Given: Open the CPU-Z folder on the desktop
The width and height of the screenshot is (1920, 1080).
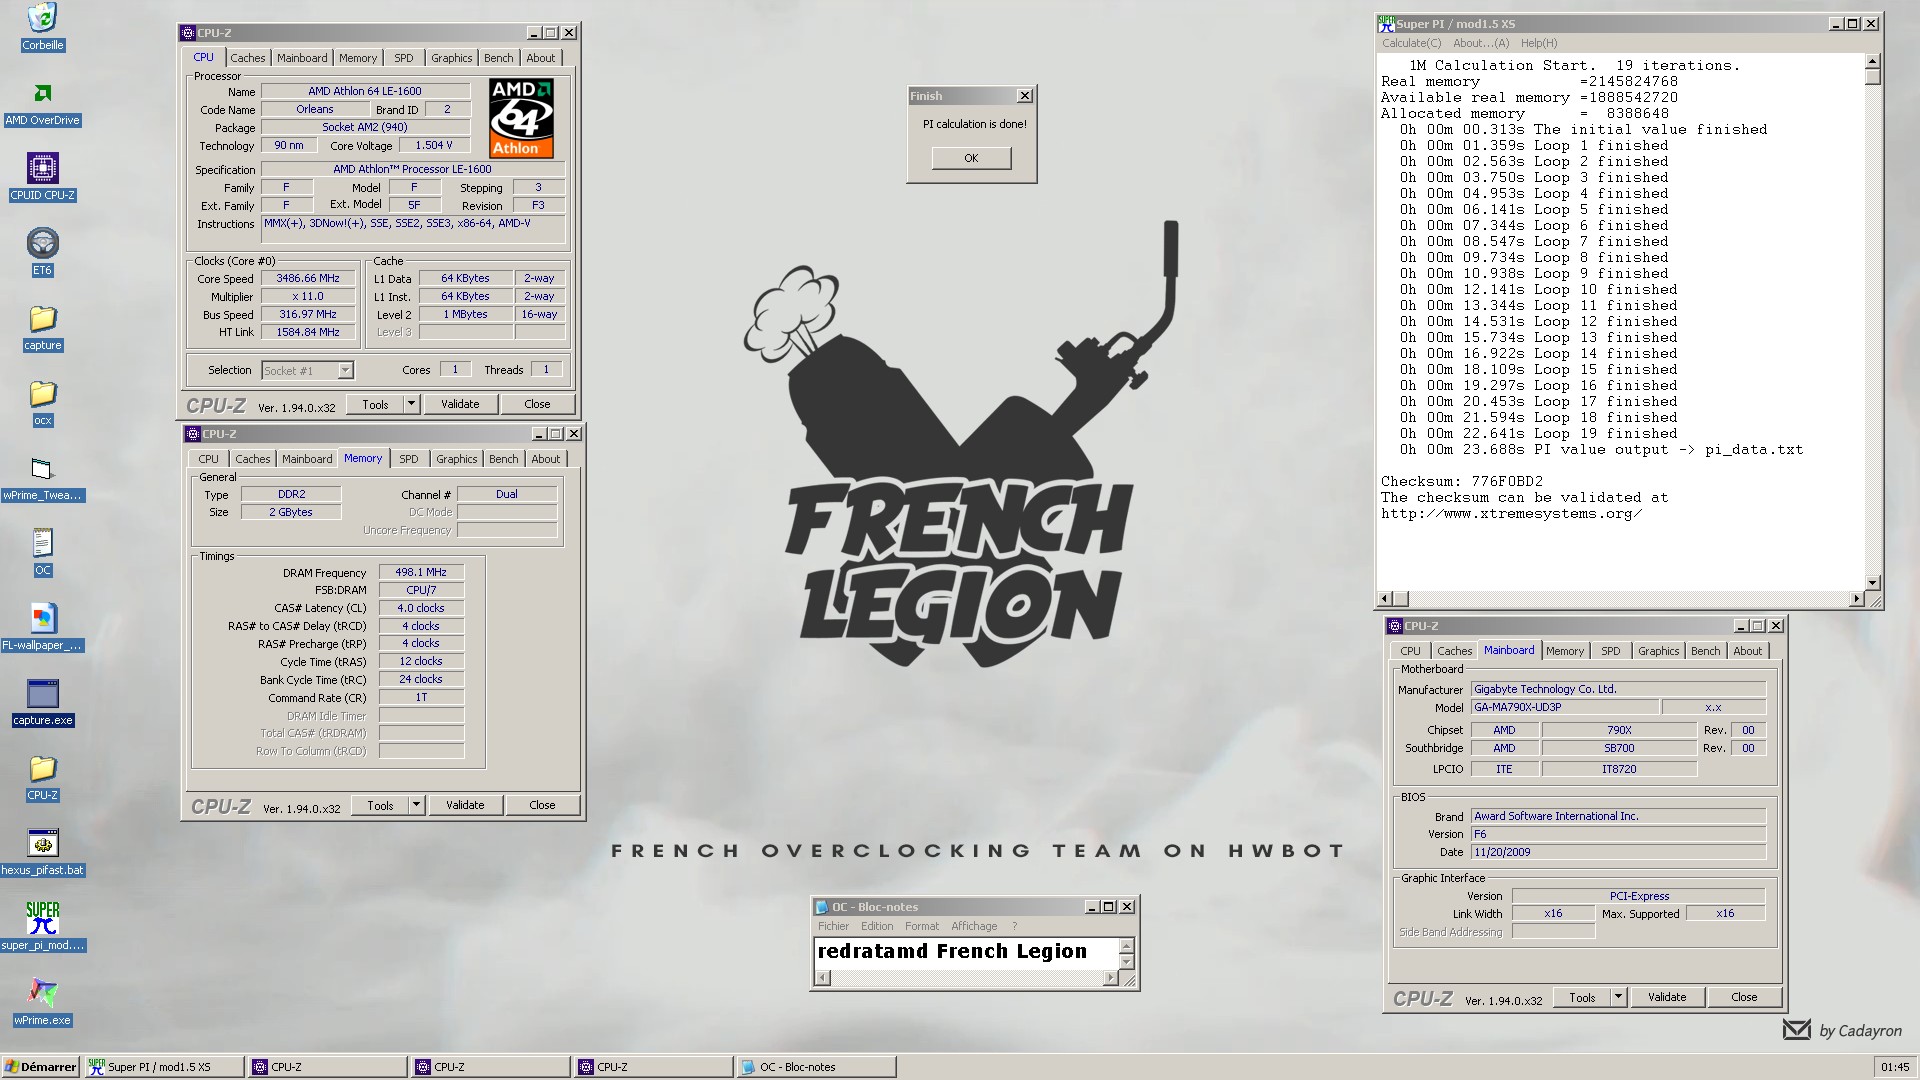Looking at the screenshot, I should [x=42, y=768].
